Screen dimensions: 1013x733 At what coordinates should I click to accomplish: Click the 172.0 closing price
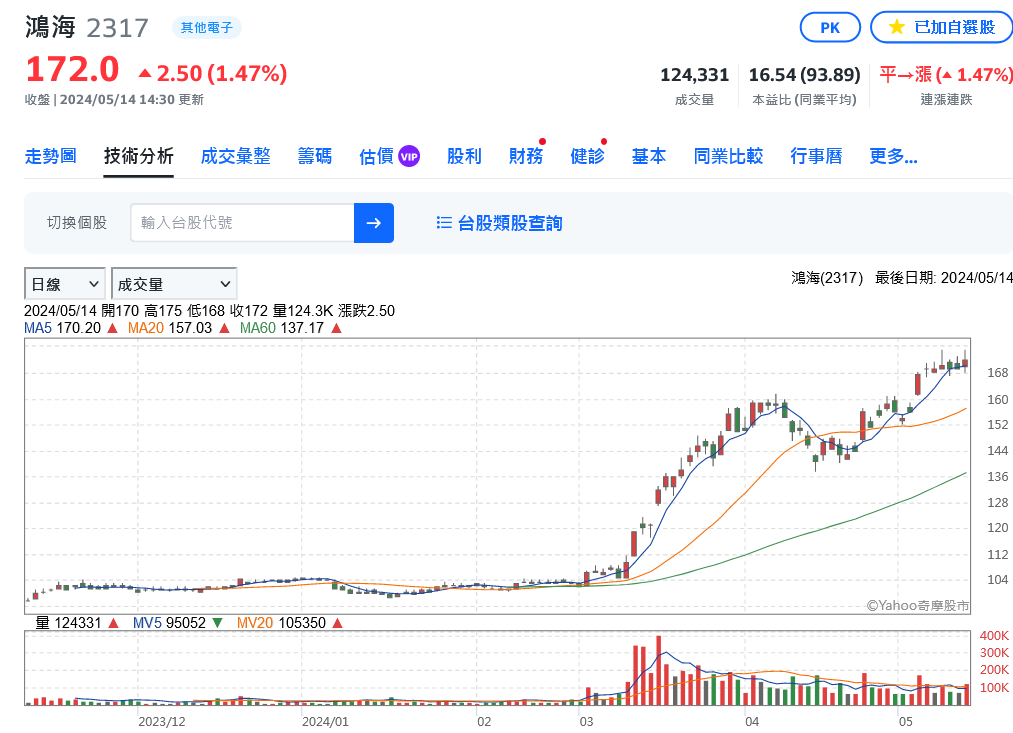pos(72,70)
